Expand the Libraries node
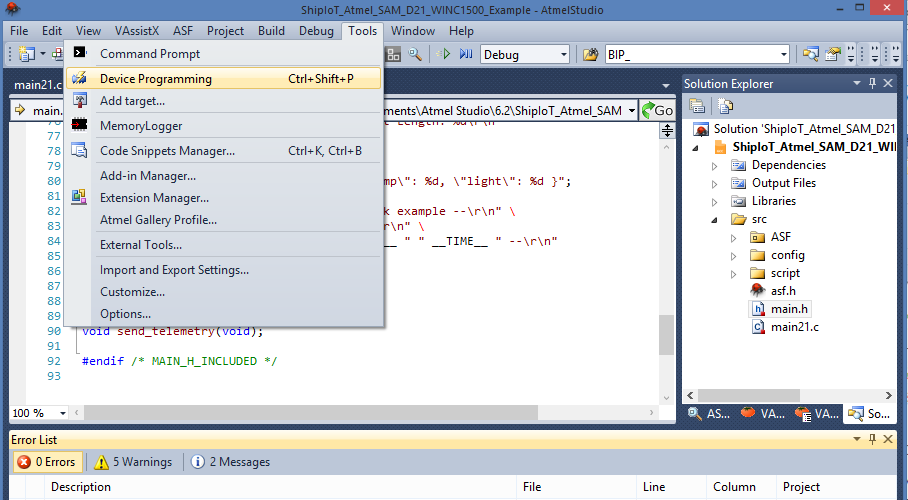This screenshot has height=500, width=908. pos(714,202)
